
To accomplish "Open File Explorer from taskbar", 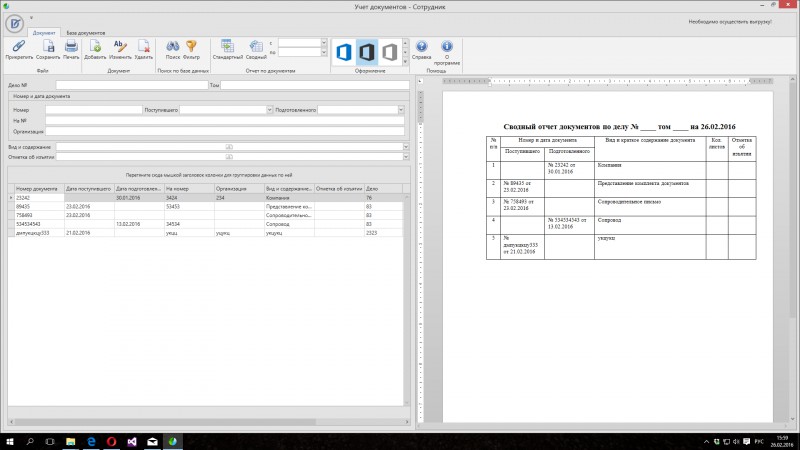I will [70, 441].
